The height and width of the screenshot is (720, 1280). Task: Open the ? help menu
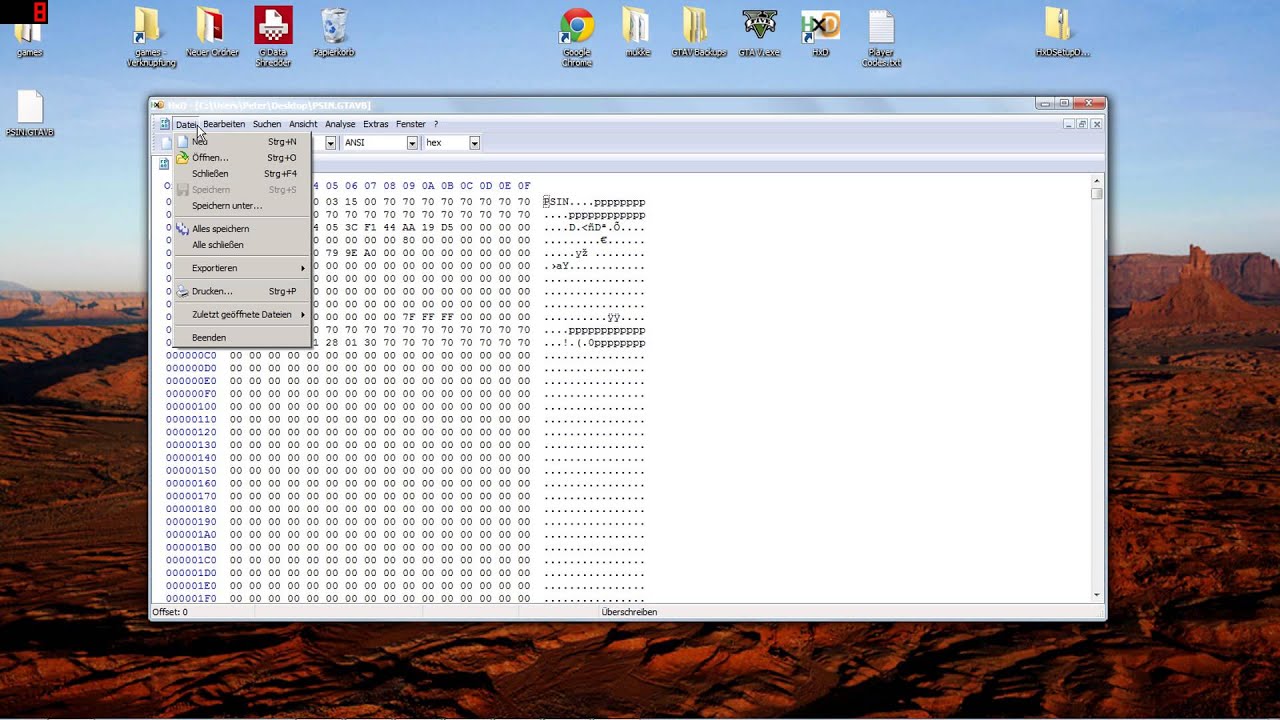(x=436, y=124)
